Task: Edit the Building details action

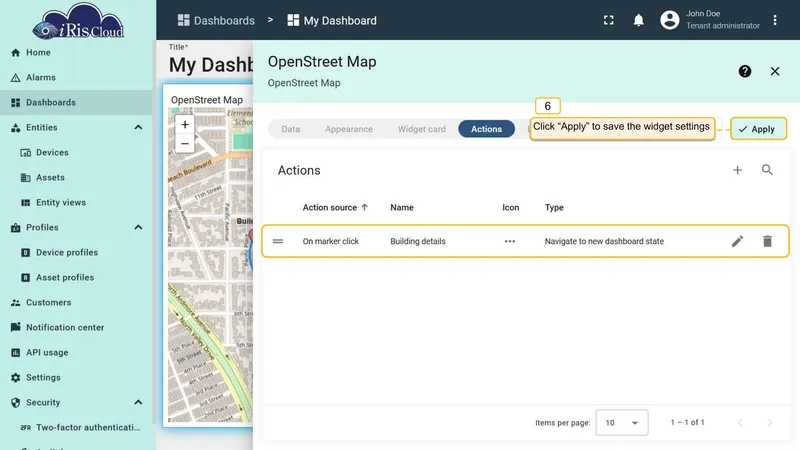Action: coord(737,241)
